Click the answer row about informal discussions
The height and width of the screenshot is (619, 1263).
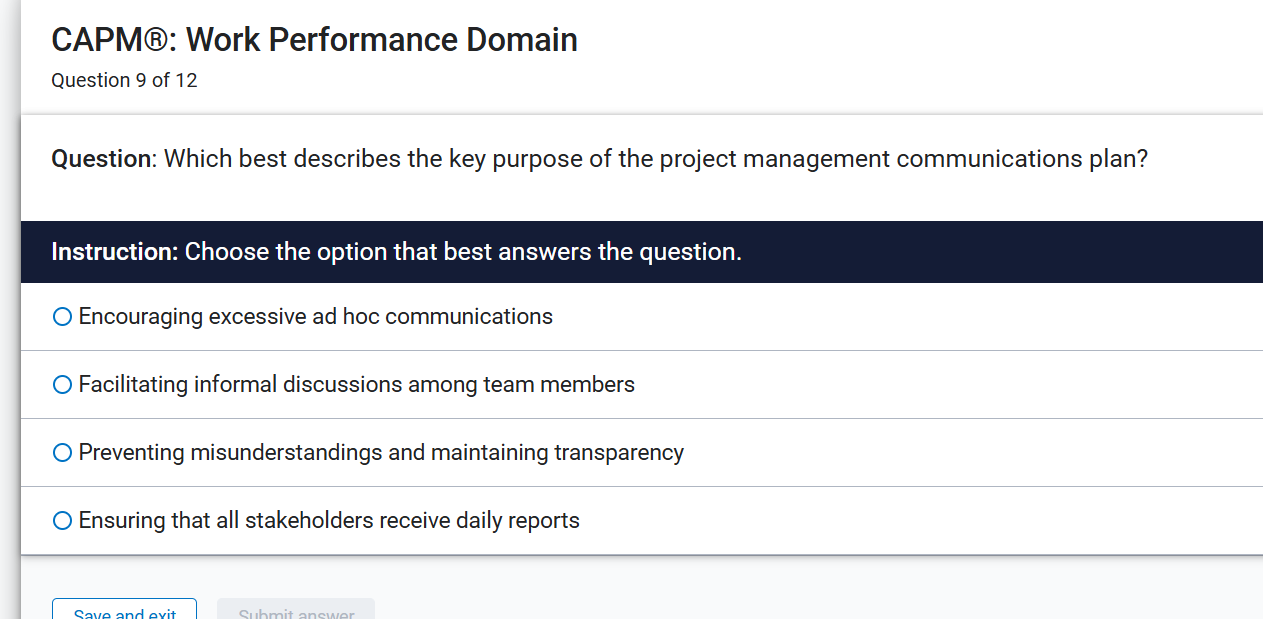[355, 384]
